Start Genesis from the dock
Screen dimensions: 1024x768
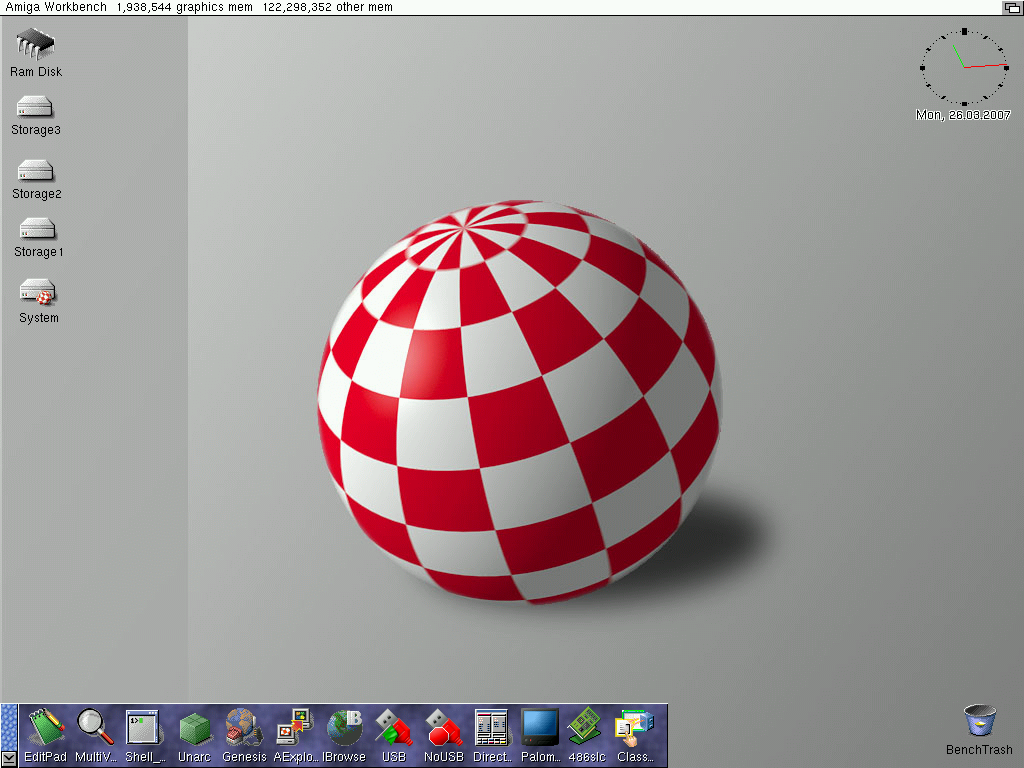(244, 728)
